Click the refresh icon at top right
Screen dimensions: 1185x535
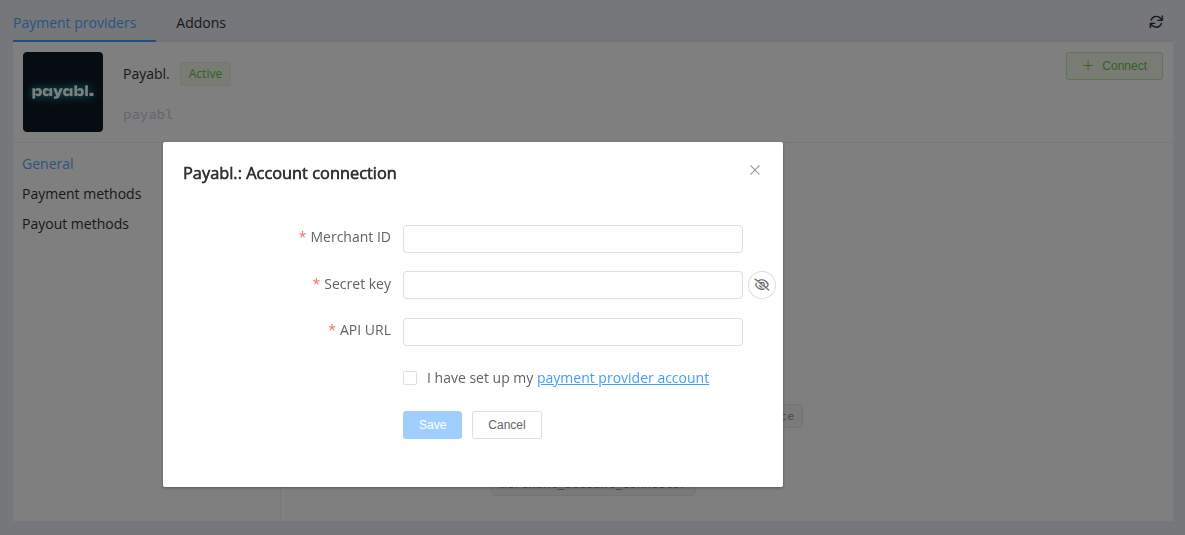point(1156,22)
